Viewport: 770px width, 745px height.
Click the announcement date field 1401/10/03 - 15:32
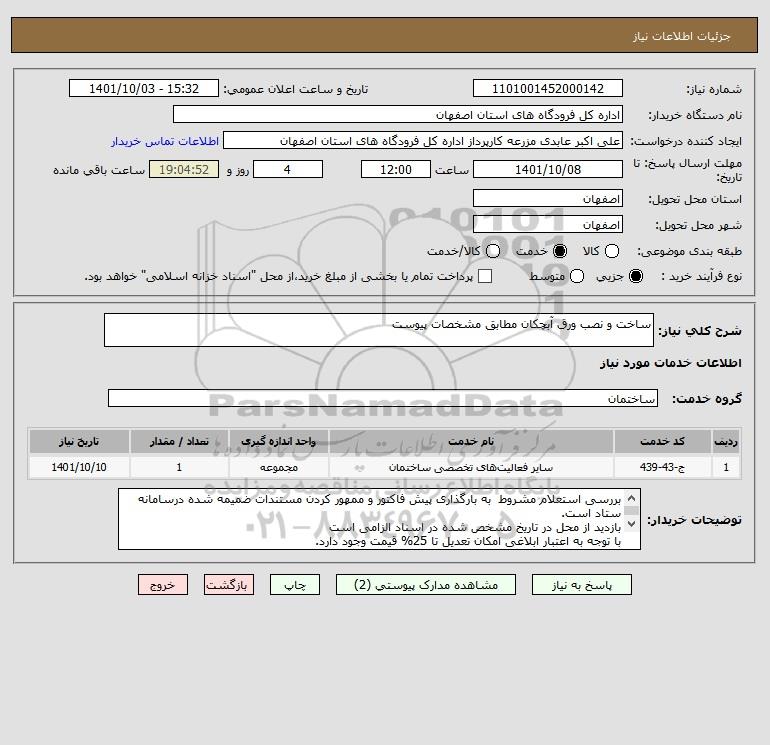click(x=144, y=88)
